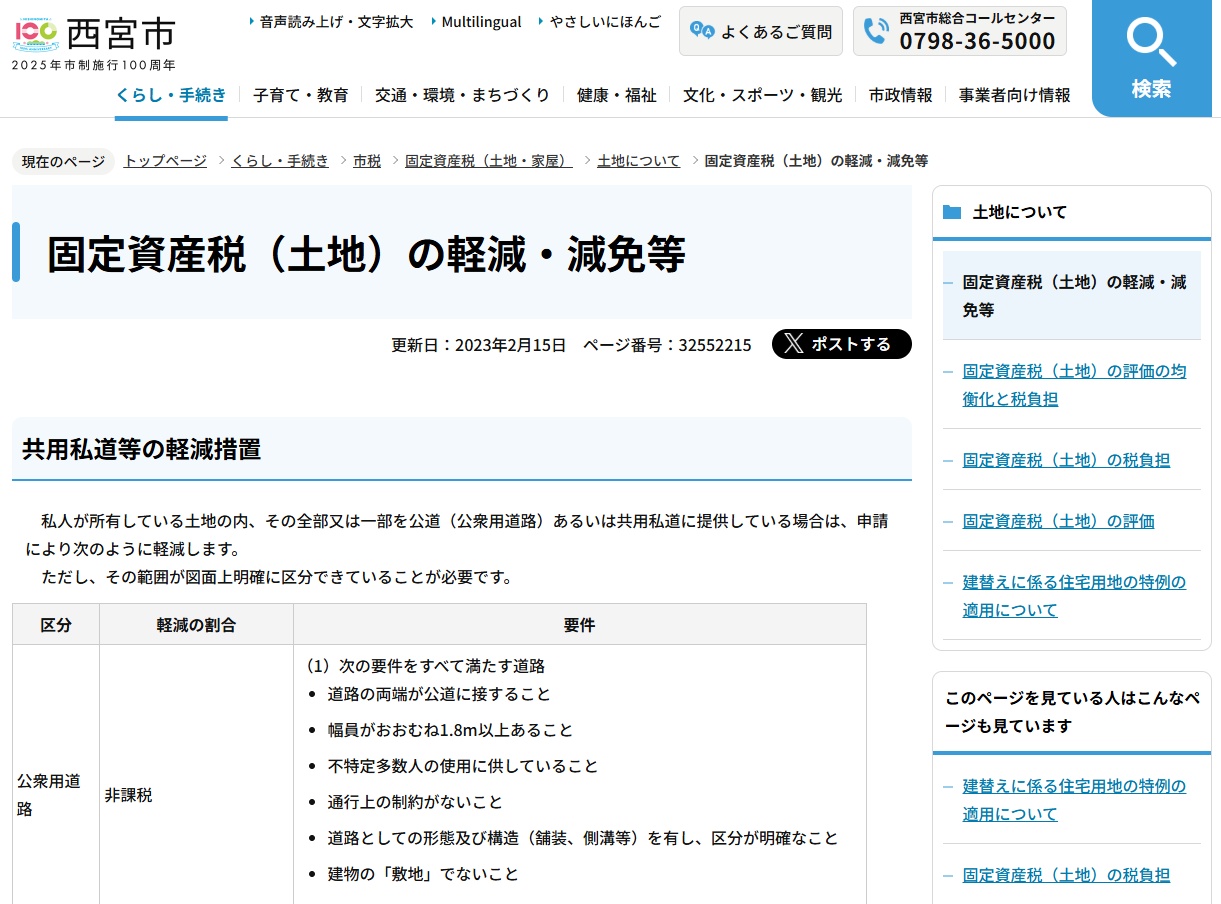Share page with X ポストする button
This screenshot has height=904, width=1221.
[841, 344]
